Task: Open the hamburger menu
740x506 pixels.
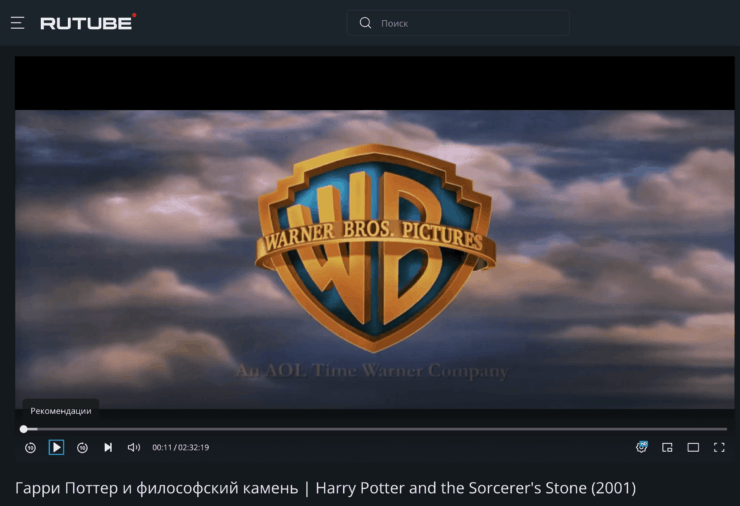Action: click(x=17, y=23)
